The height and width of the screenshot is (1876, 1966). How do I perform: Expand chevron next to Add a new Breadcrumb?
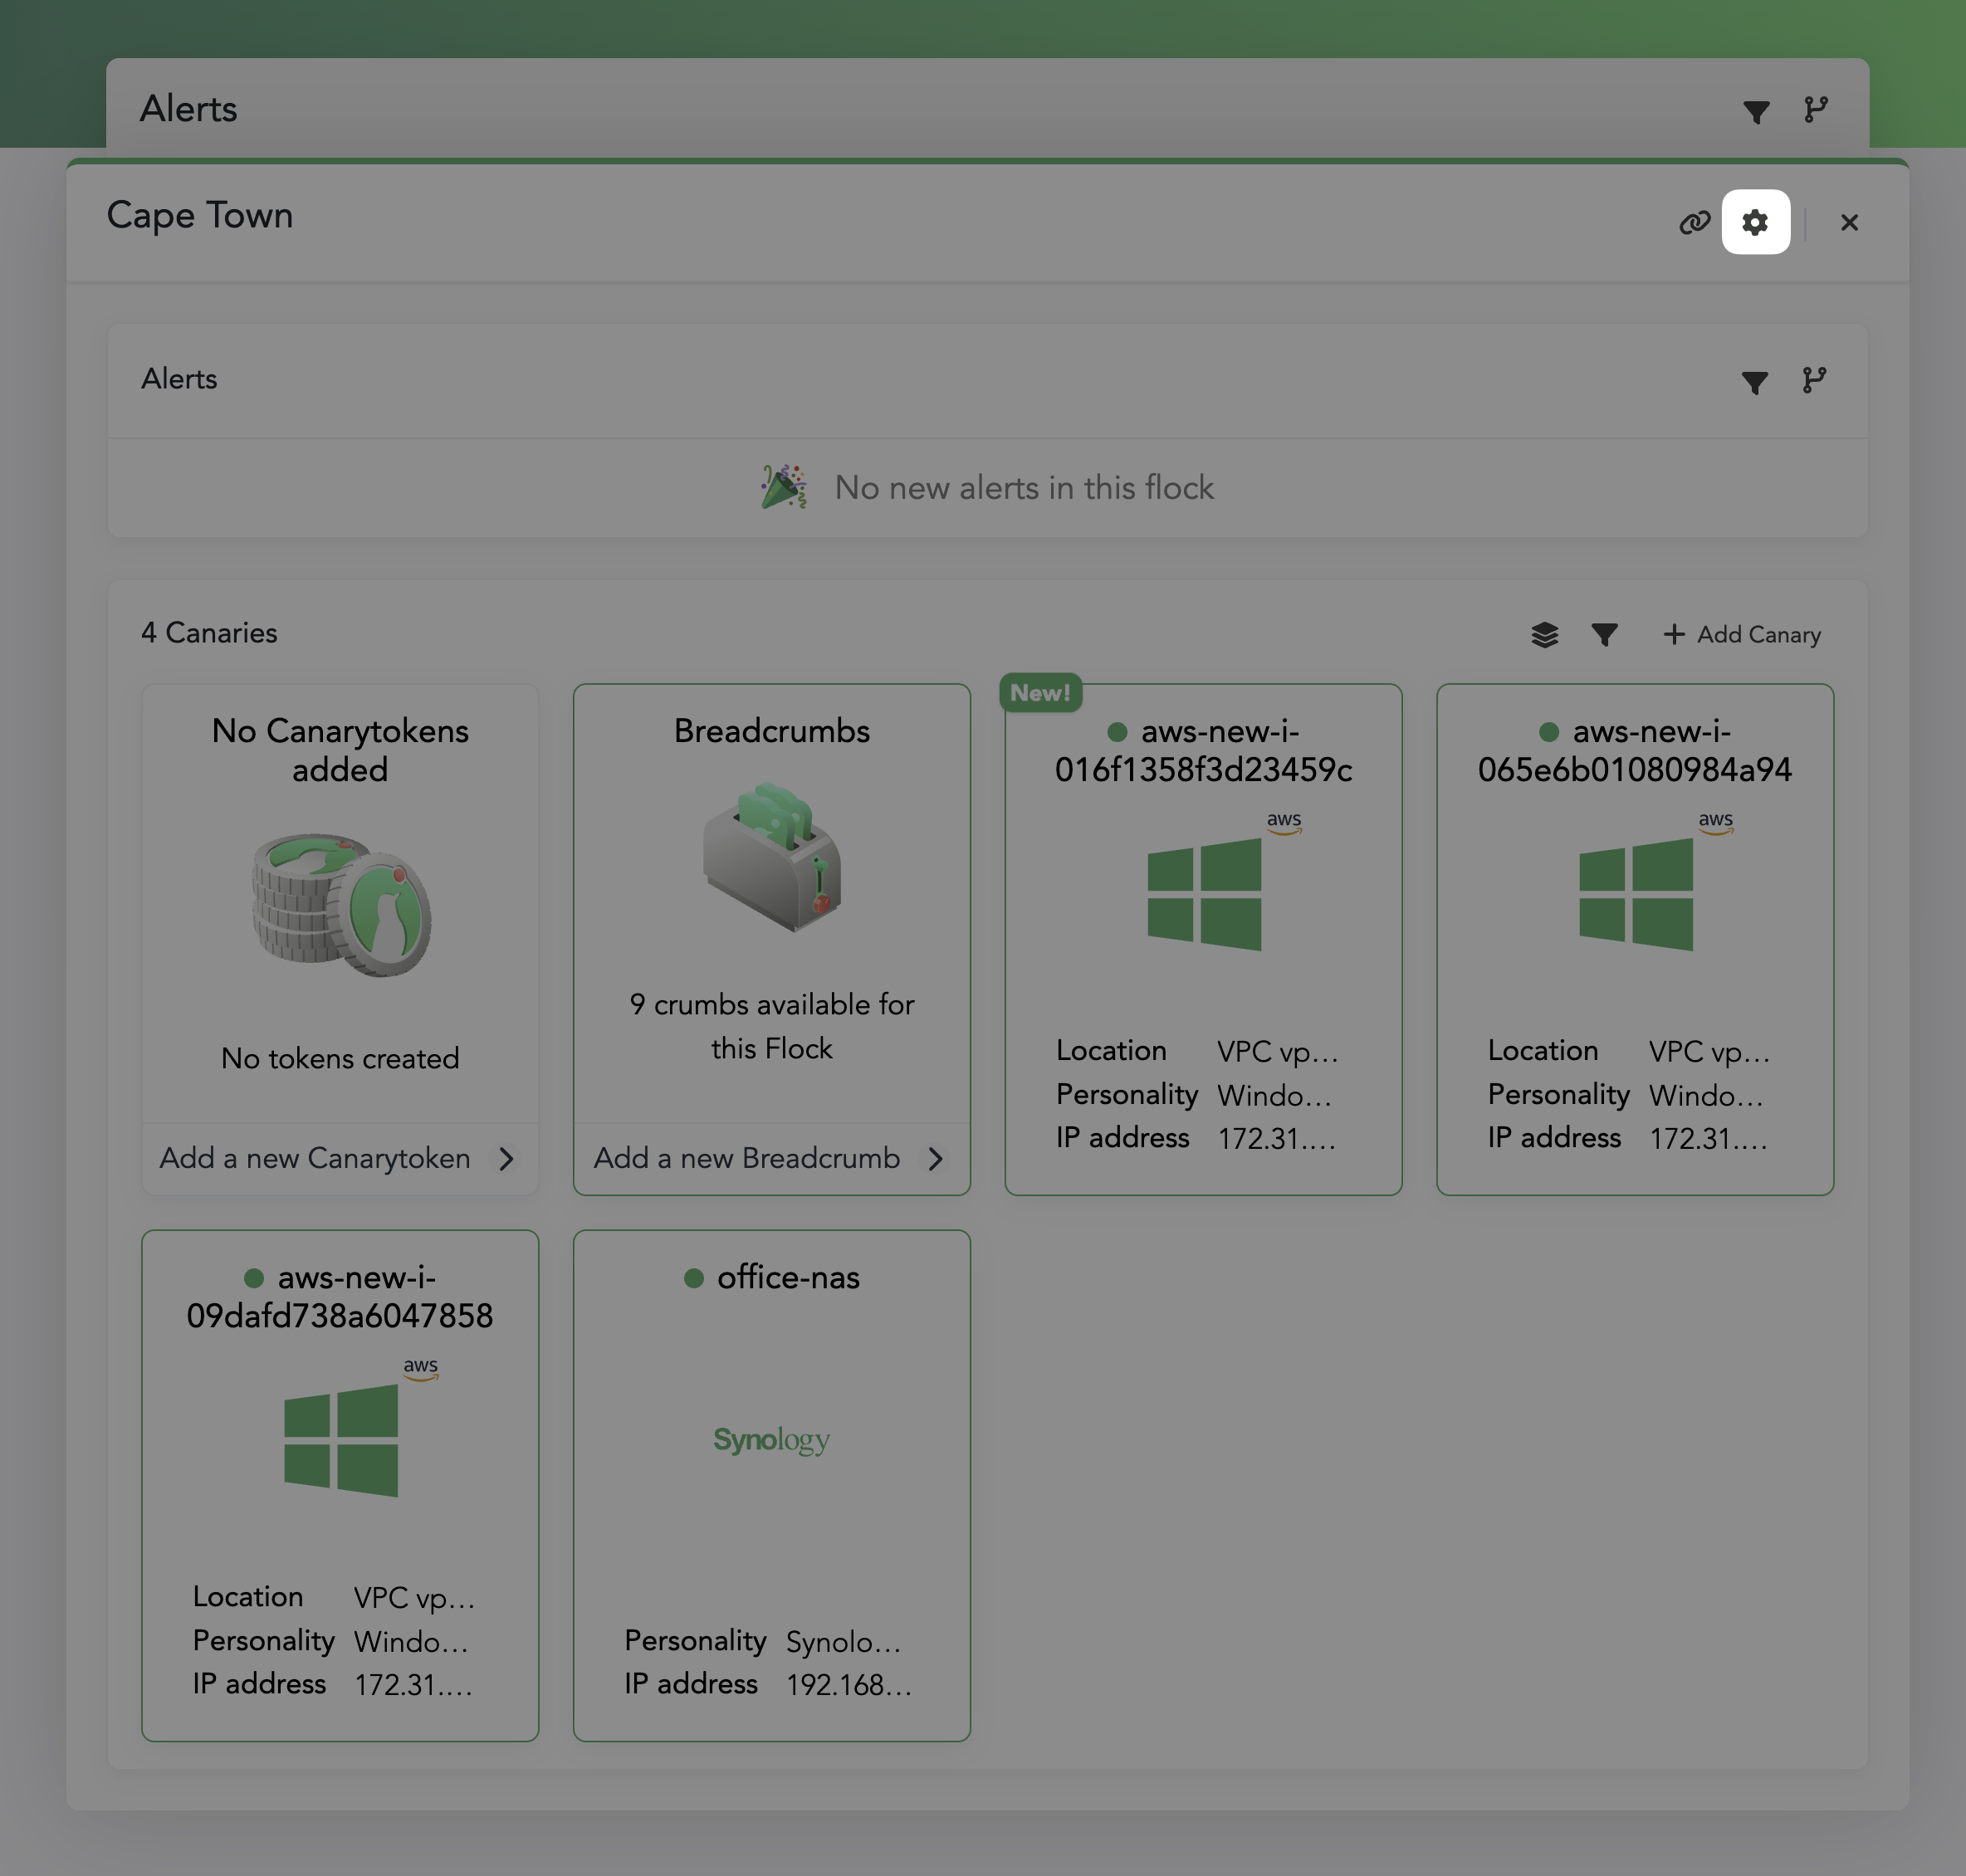(x=936, y=1158)
